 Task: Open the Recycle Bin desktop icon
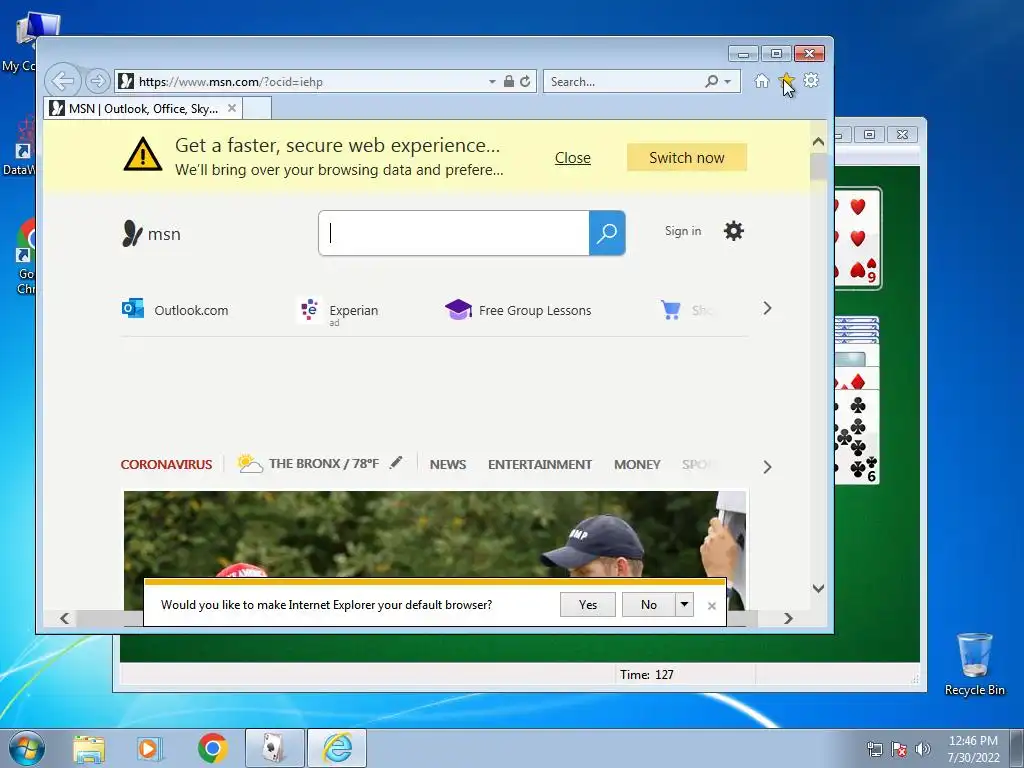(974, 664)
